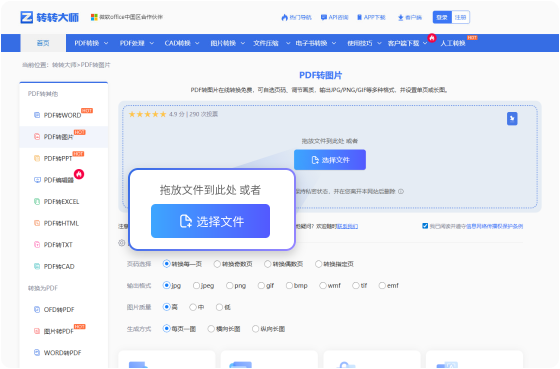Click info icon beside privacy notice
This screenshot has height=369, width=560.
[x=401, y=191]
